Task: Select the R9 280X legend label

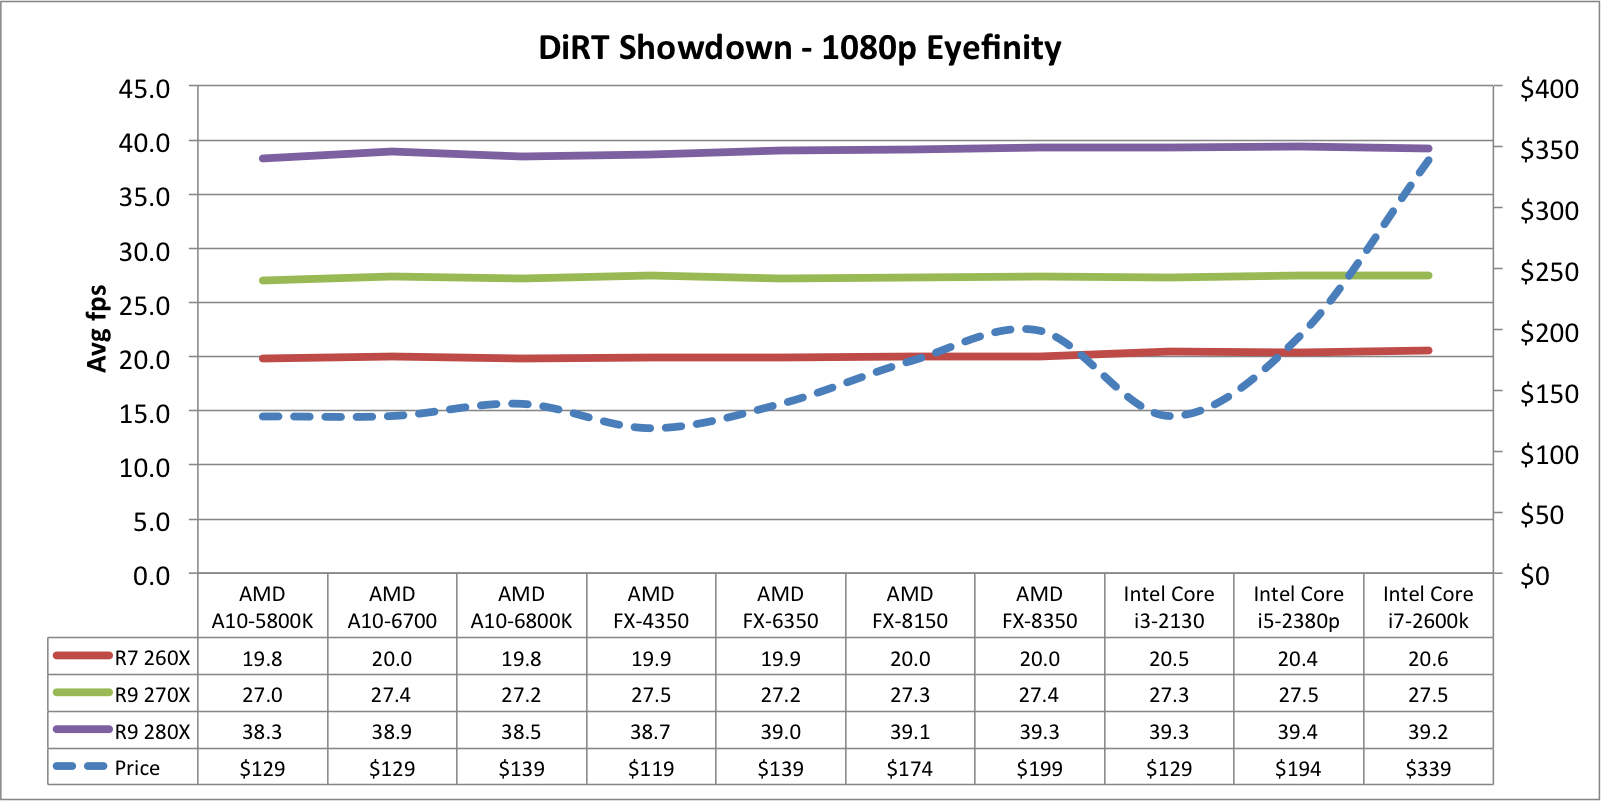Action: (152, 732)
